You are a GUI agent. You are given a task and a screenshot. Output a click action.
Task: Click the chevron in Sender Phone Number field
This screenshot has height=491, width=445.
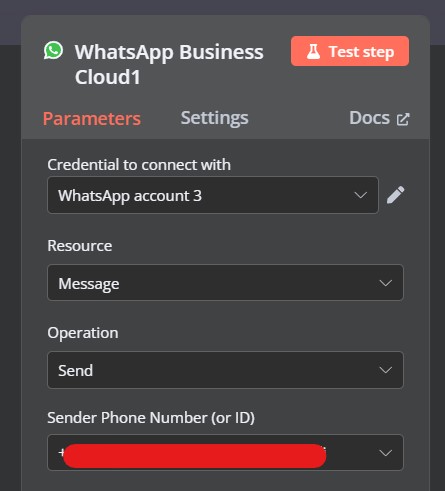[x=386, y=453]
